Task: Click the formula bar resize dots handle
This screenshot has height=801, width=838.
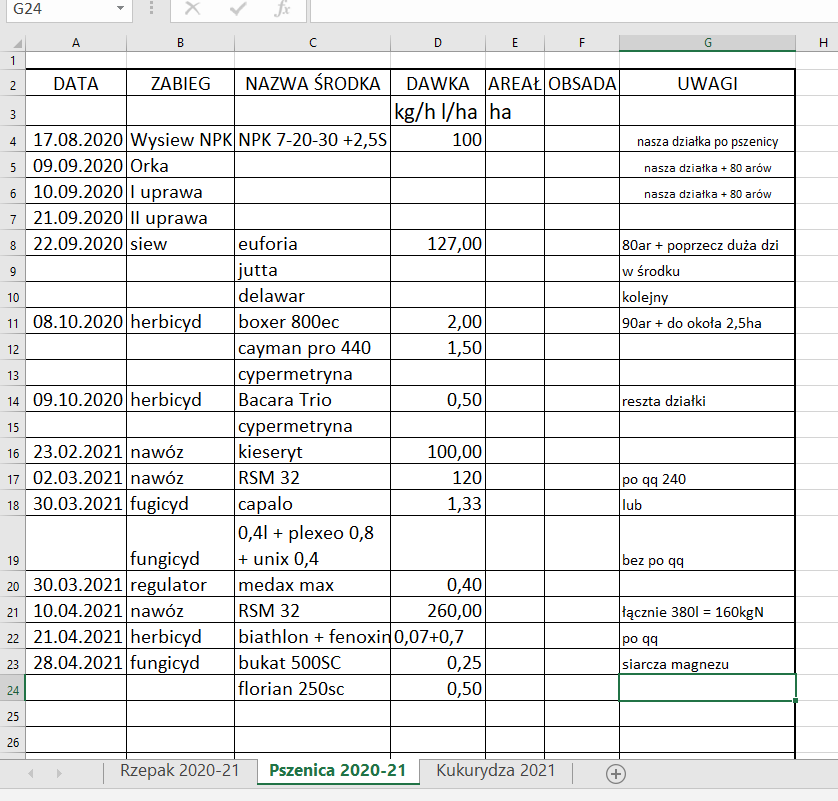Action: click(151, 9)
